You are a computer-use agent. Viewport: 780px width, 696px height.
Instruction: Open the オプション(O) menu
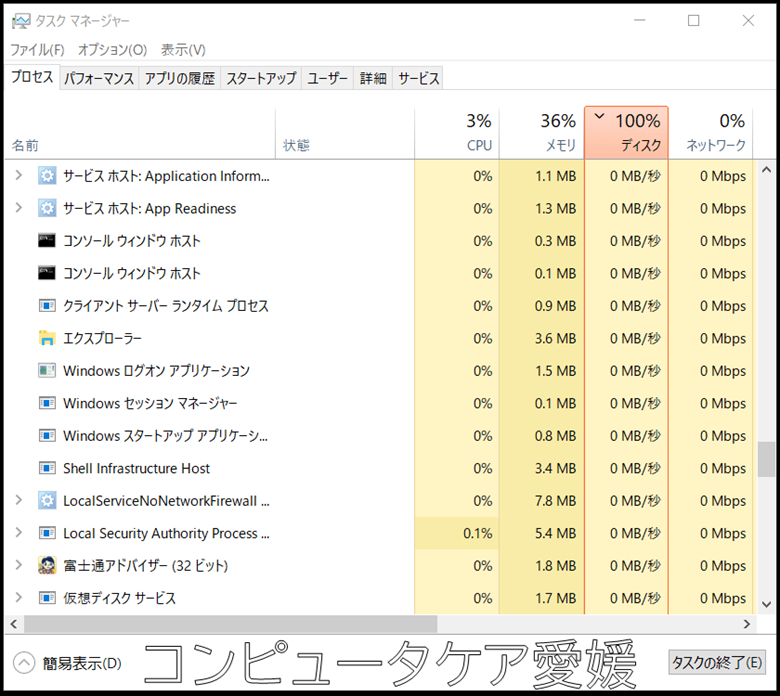112,50
